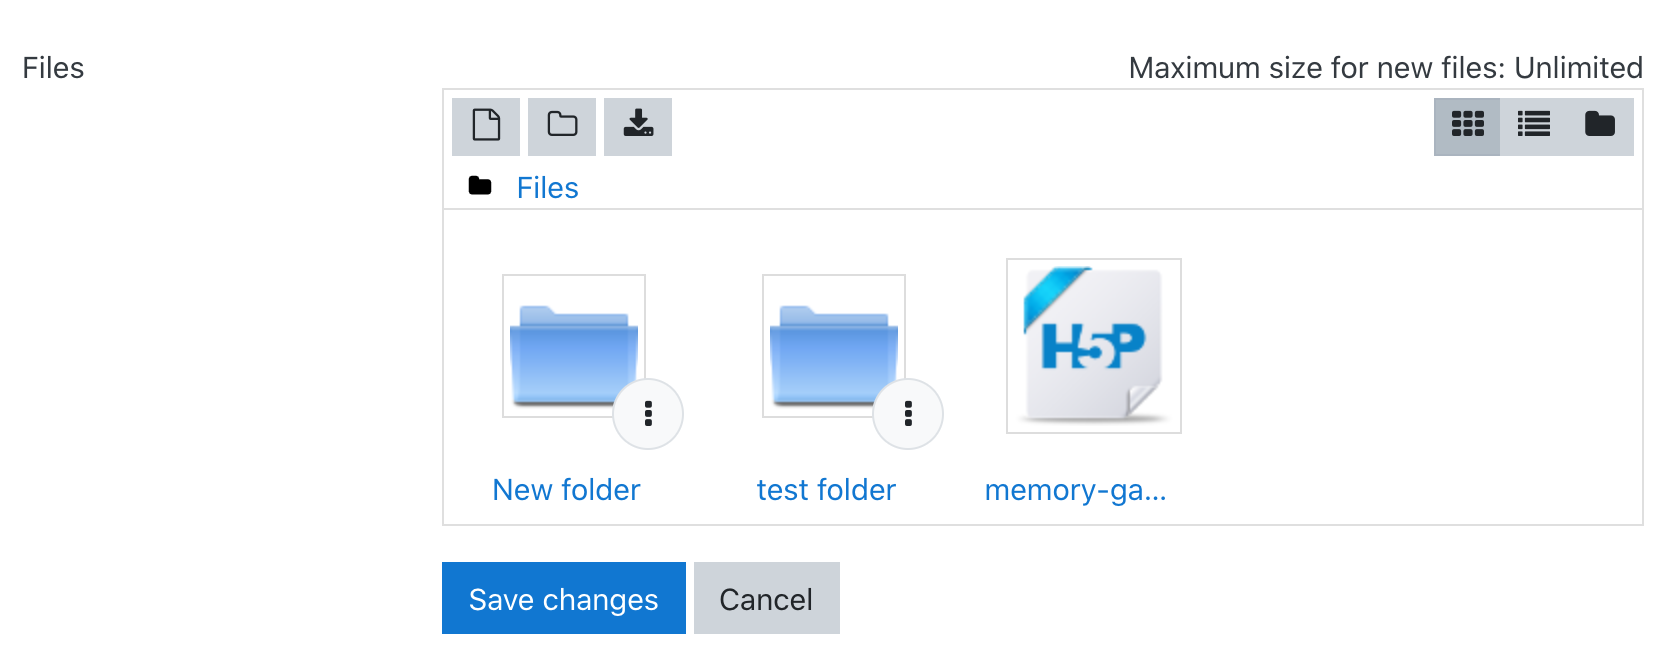
Task: Switch to icon grid view
Action: [1467, 126]
